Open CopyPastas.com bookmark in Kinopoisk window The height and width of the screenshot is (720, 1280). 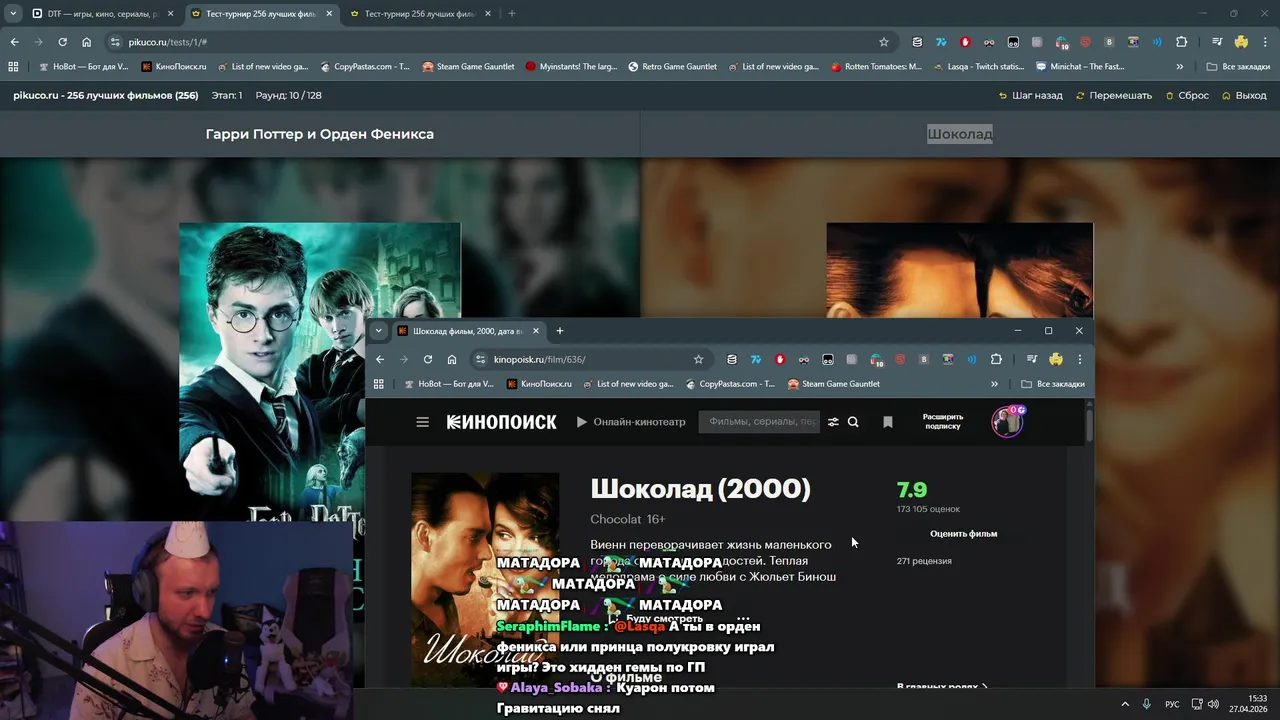click(729, 384)
